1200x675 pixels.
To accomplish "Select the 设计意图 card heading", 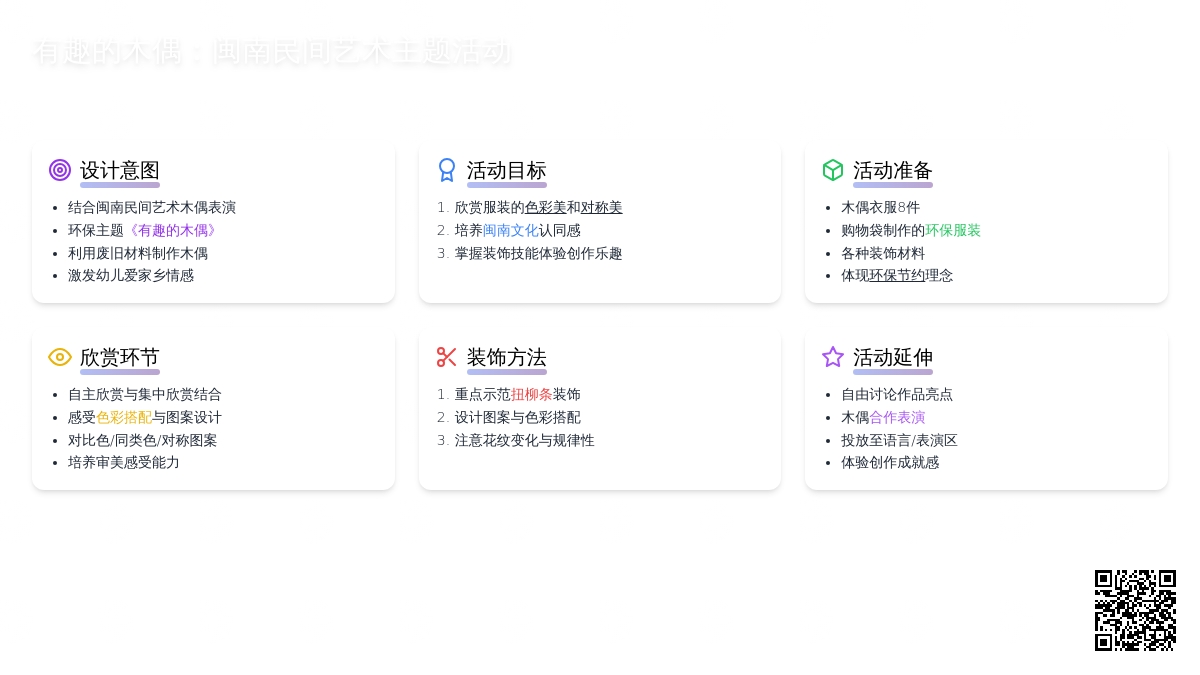I will (120, 170).
